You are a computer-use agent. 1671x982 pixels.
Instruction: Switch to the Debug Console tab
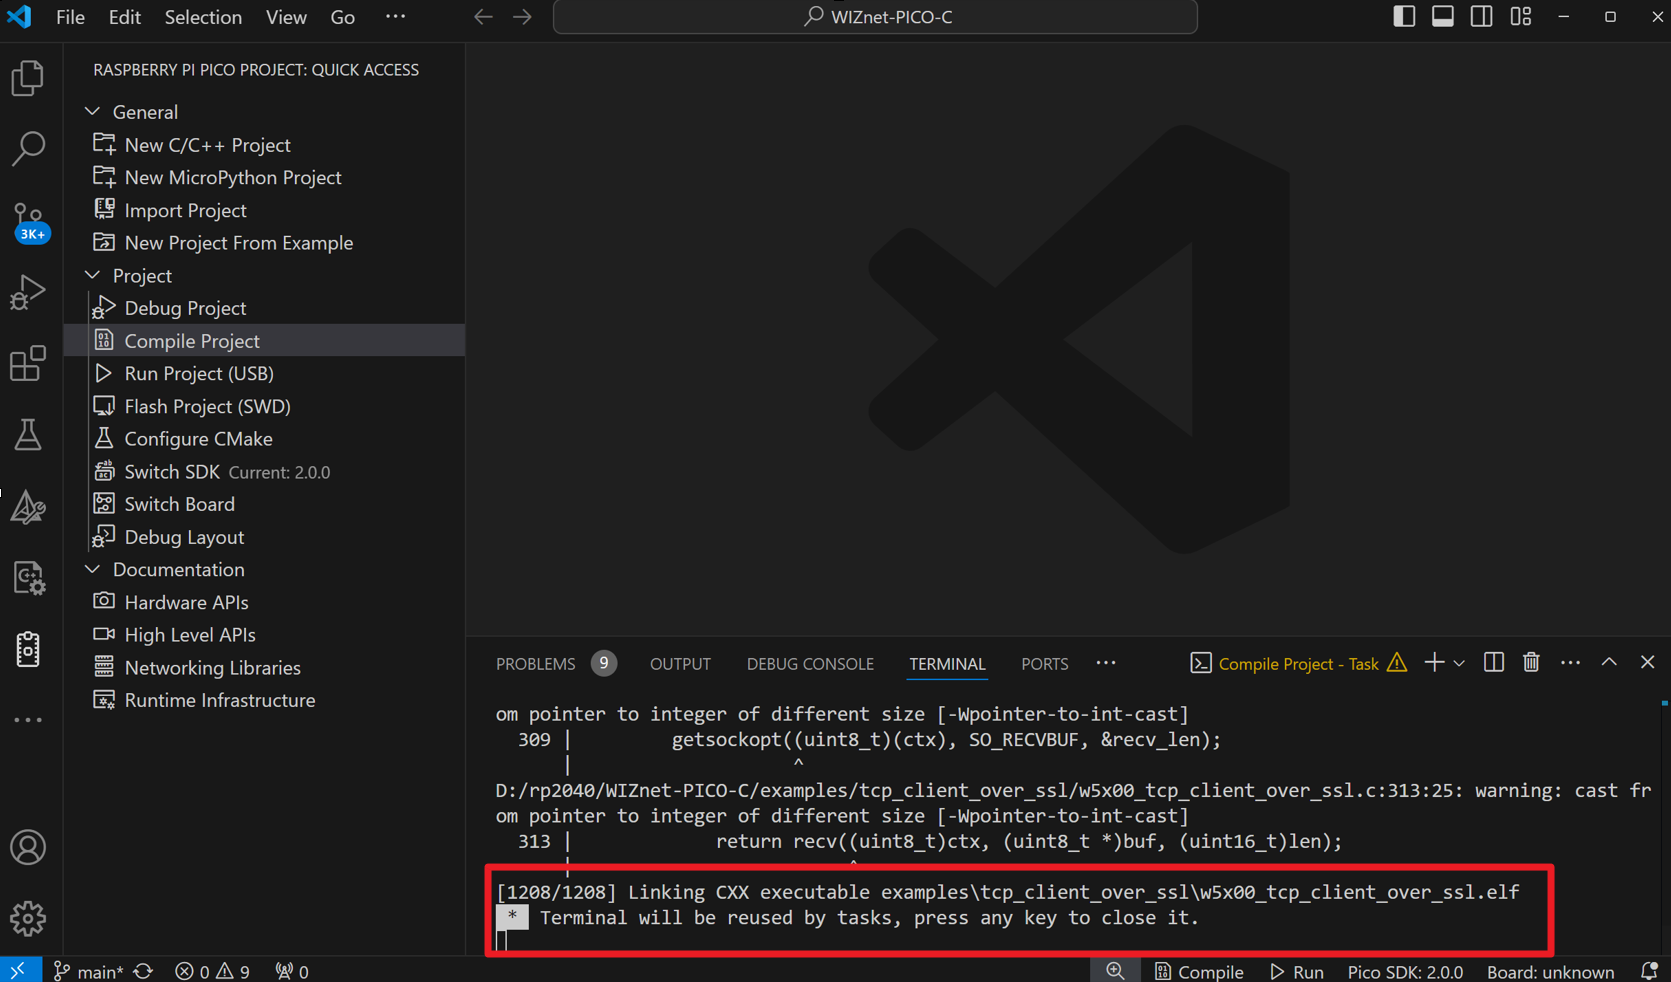[x=810, y=664]
